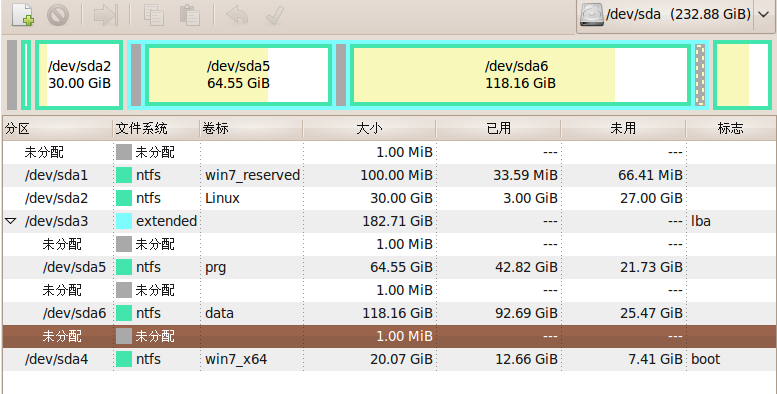Click the Resize/Move partition toolbar icon
Image resolution: width=777 pixels, height=394 pixels.
106,15
